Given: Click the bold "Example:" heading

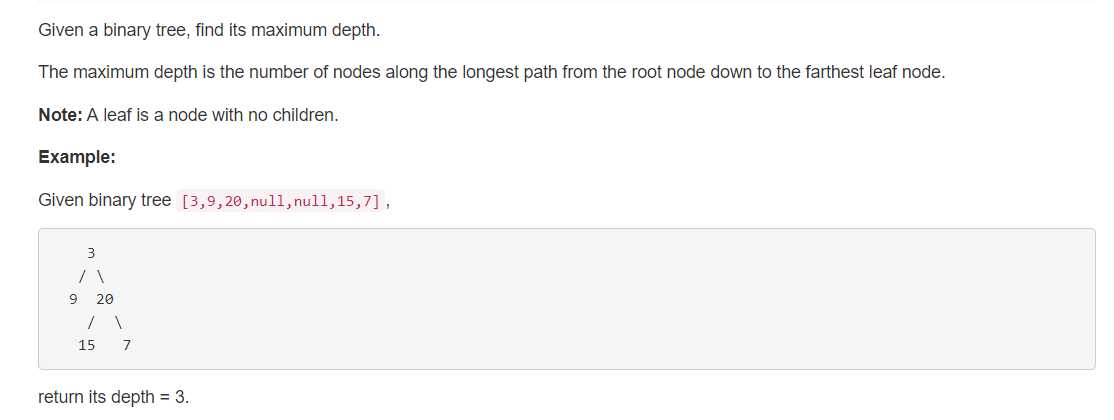Looking at the screenshot, I should tap(77, 157).
